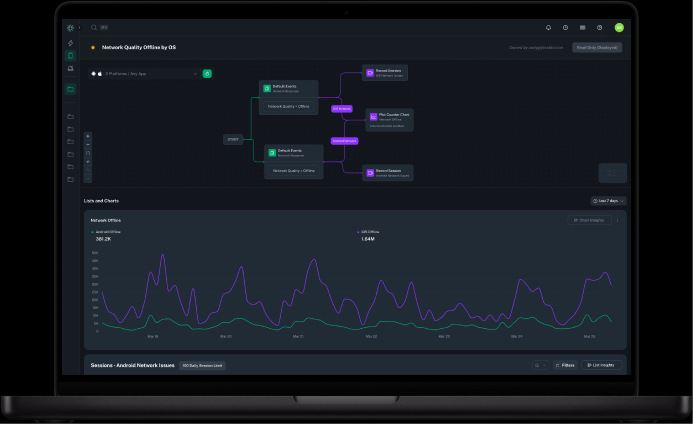Image resolution: width=693 pixels, height=424 pixels.
Task: Toggle the star next to flow title
Action: coord(93,47)
